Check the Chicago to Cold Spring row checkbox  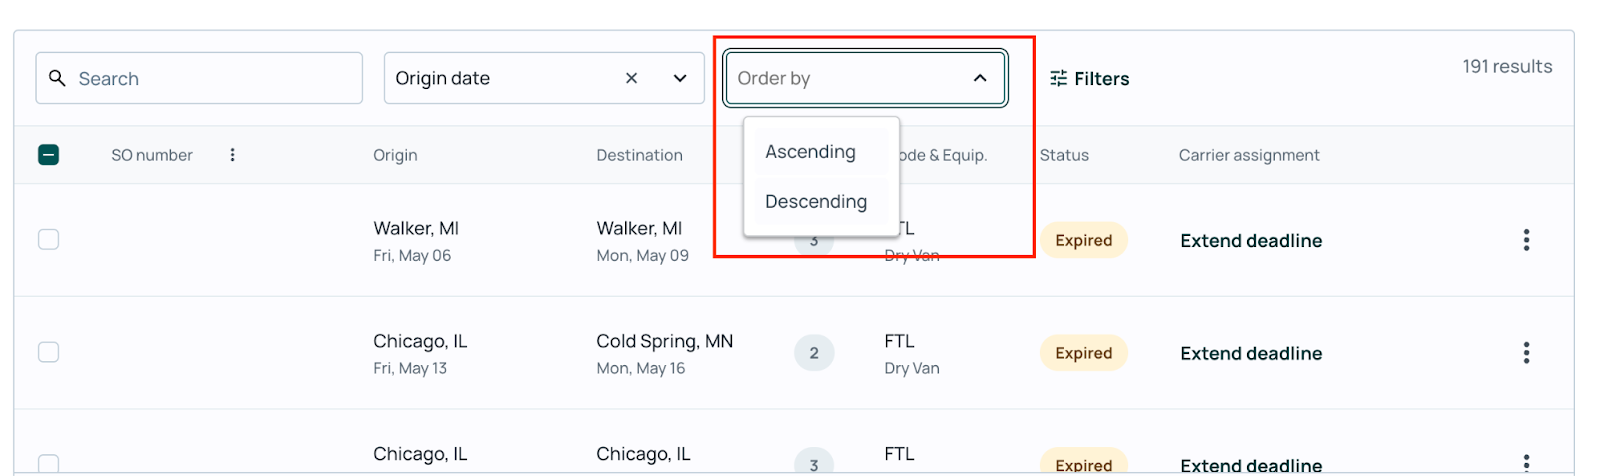(x=48, y=352)
